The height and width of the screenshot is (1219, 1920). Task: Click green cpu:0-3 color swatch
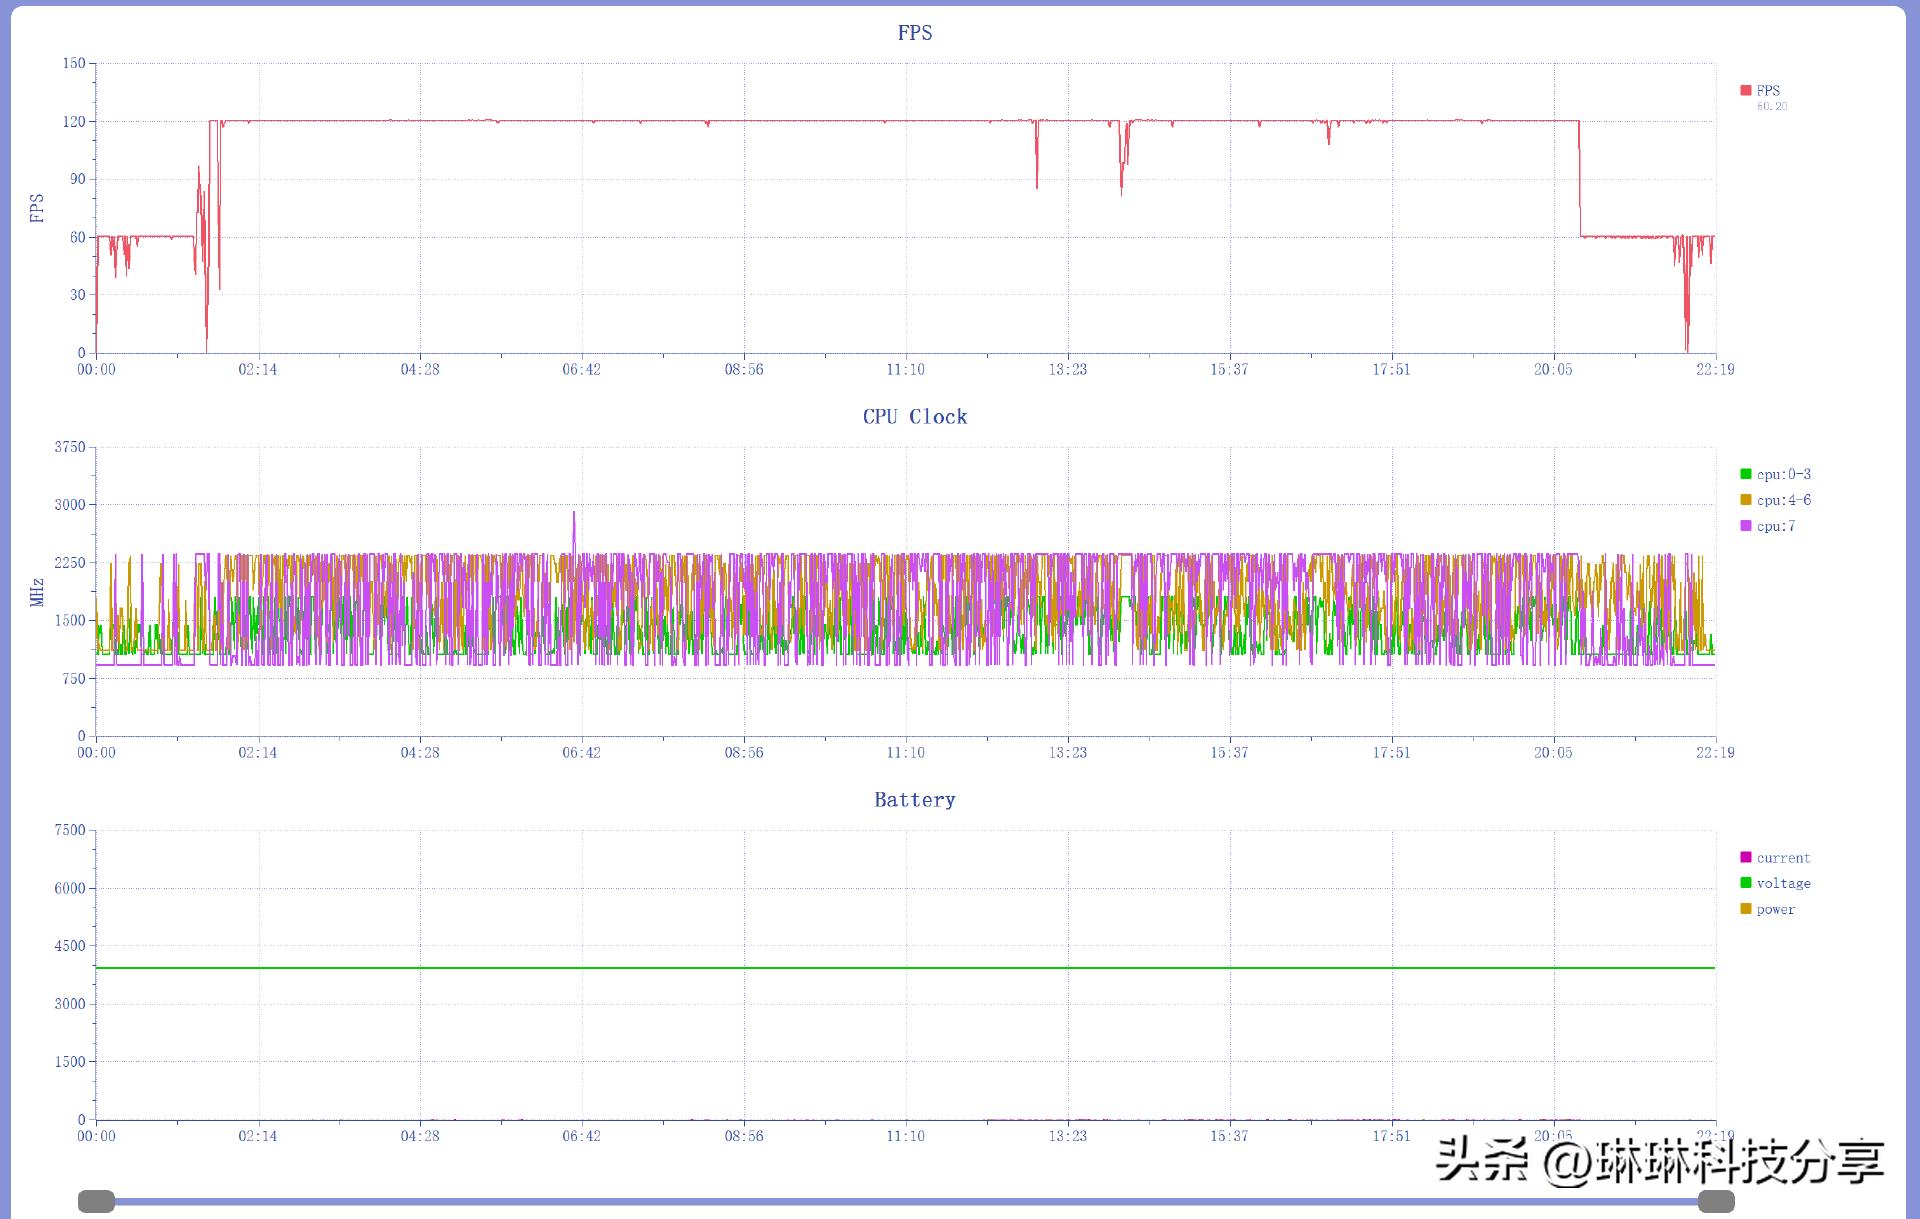(1746, 474)
